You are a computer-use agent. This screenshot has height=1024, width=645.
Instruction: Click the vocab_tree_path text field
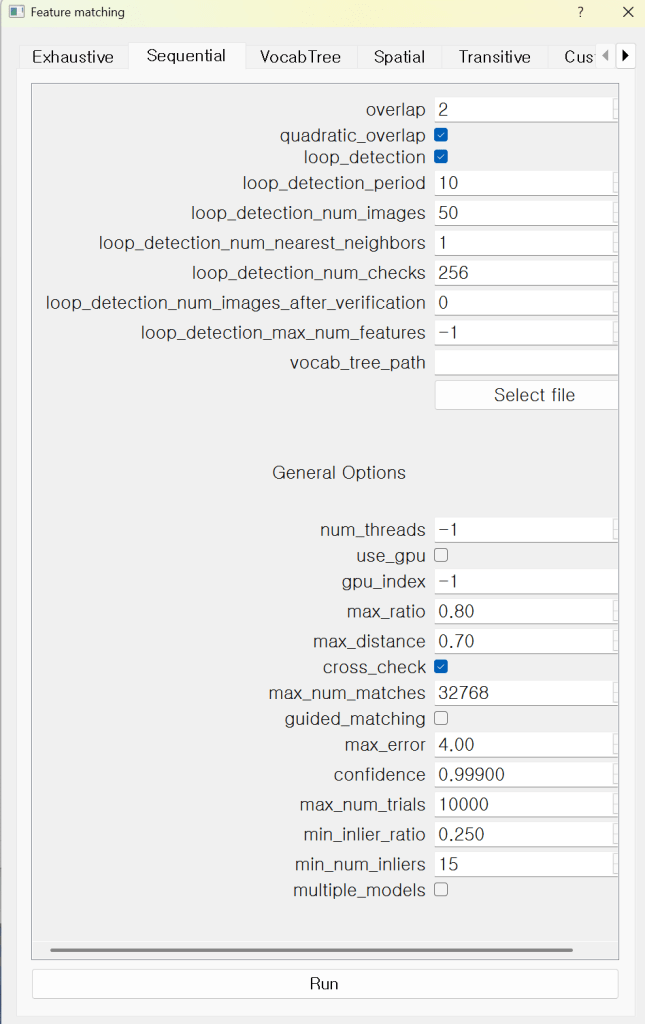coord(525,363)
